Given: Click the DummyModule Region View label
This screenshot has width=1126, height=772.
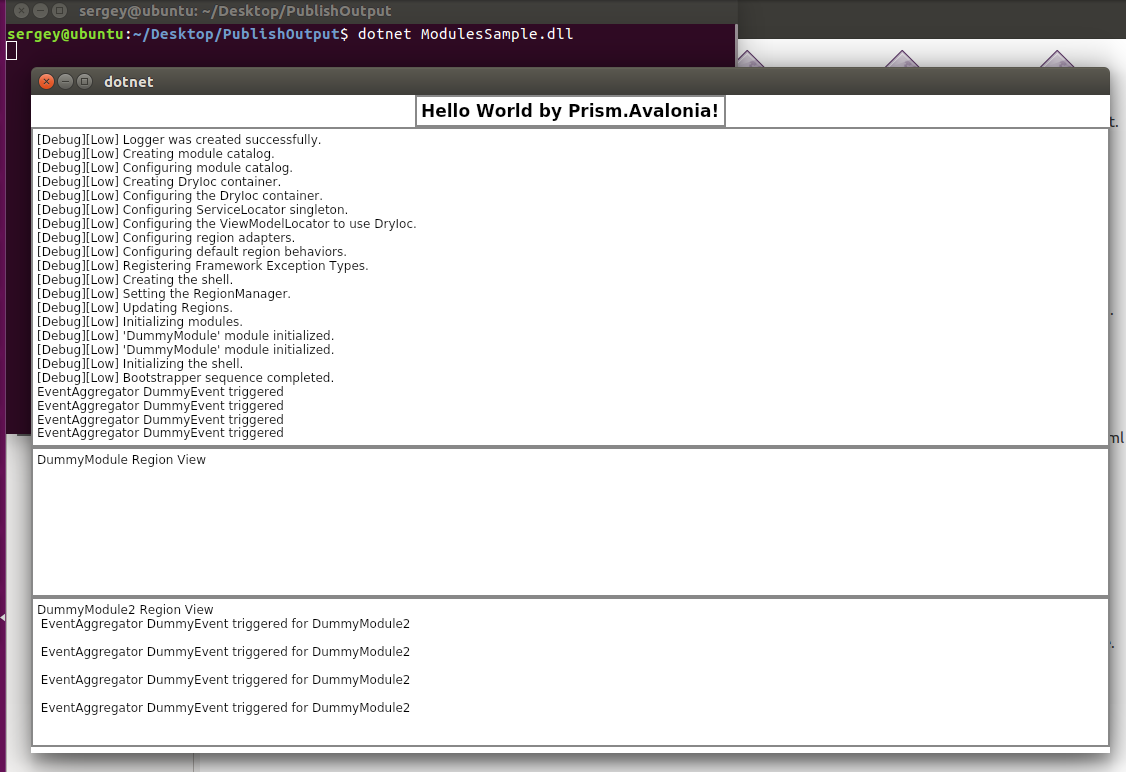Looking at the screenshot, I should (121, 460).
